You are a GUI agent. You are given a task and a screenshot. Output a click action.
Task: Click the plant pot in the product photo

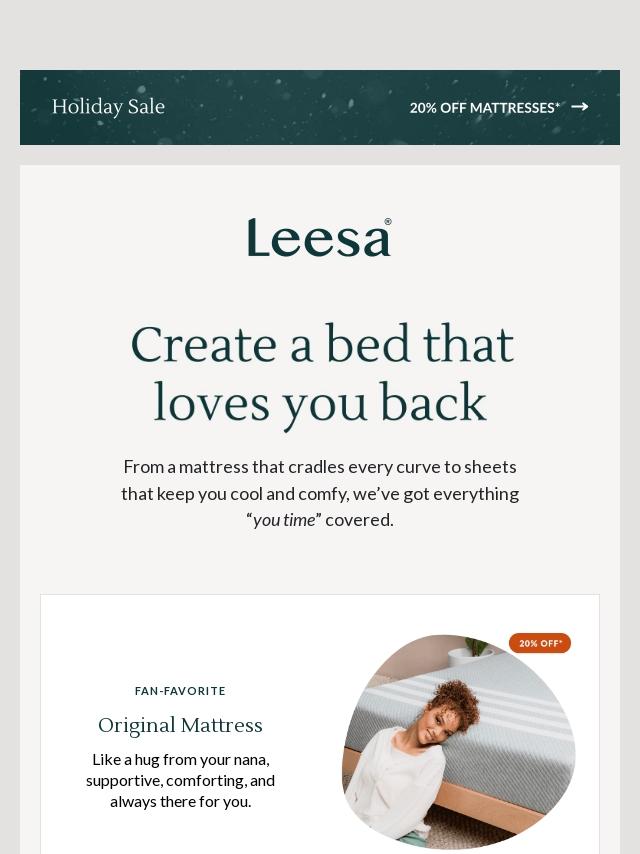click(462, 655)
